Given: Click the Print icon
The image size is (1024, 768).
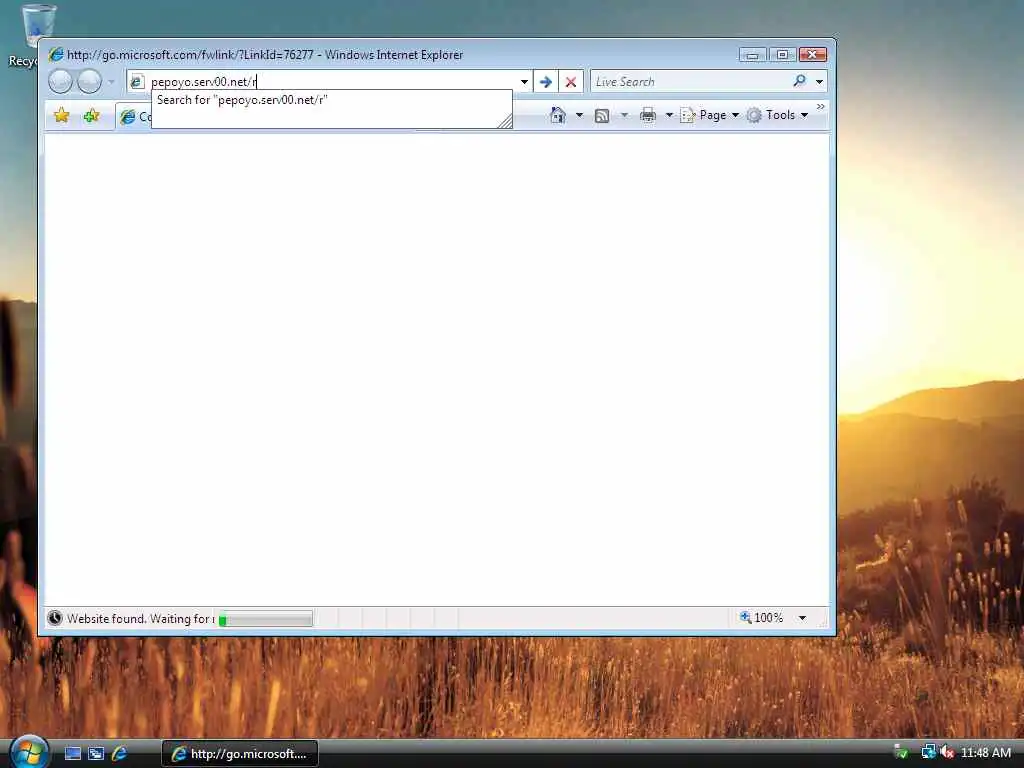Looking at the screenshot, I should click(648, 116).
